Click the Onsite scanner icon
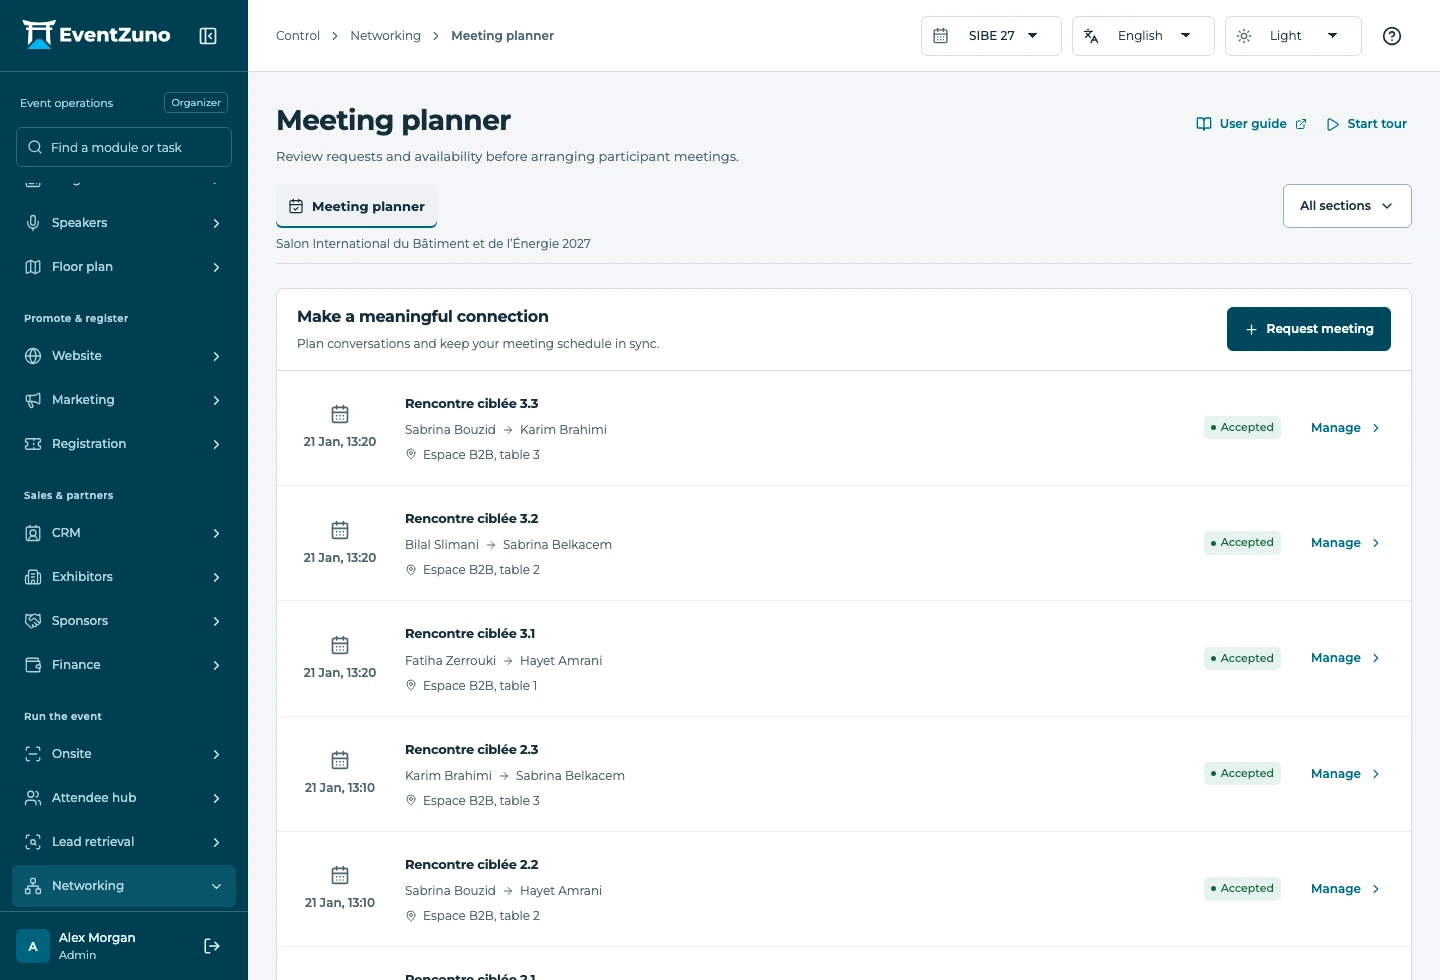 pyautogui.click(x=33, y=754)
